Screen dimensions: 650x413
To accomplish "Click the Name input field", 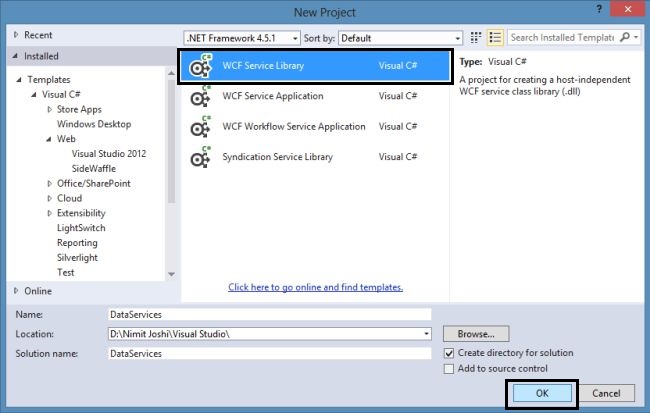I will 269,314.
